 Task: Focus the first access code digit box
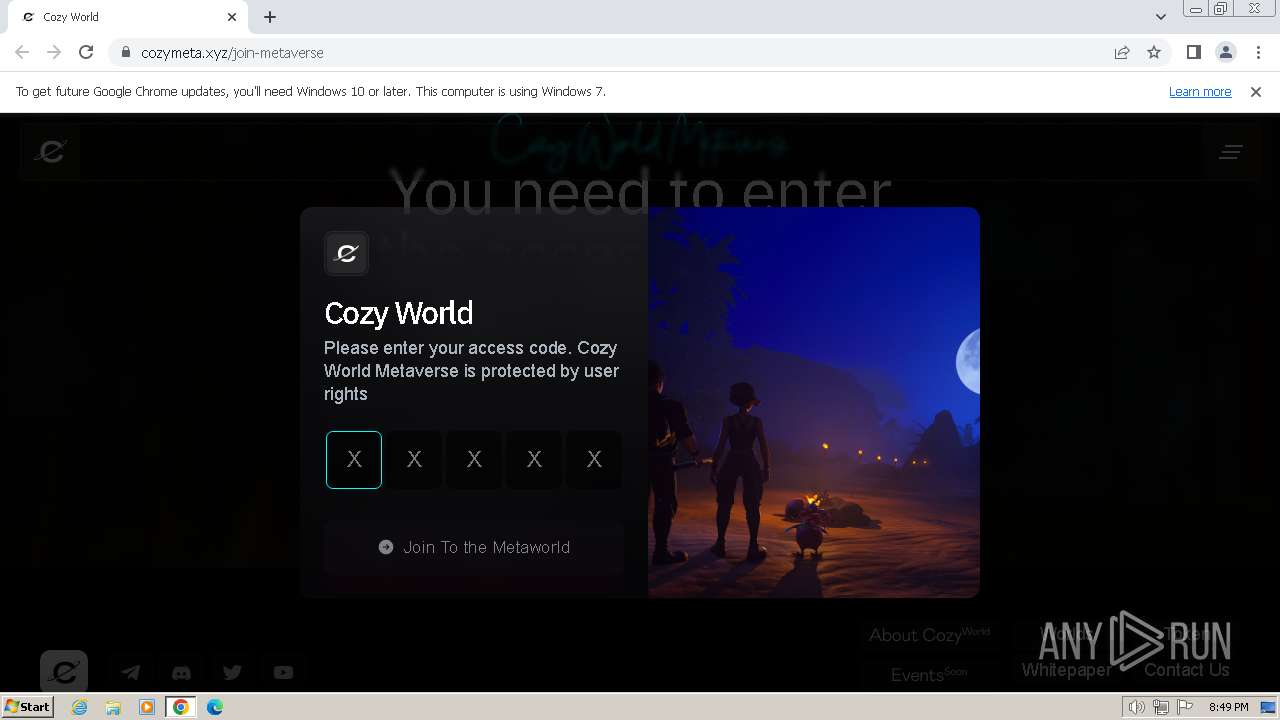coord(354,460)
